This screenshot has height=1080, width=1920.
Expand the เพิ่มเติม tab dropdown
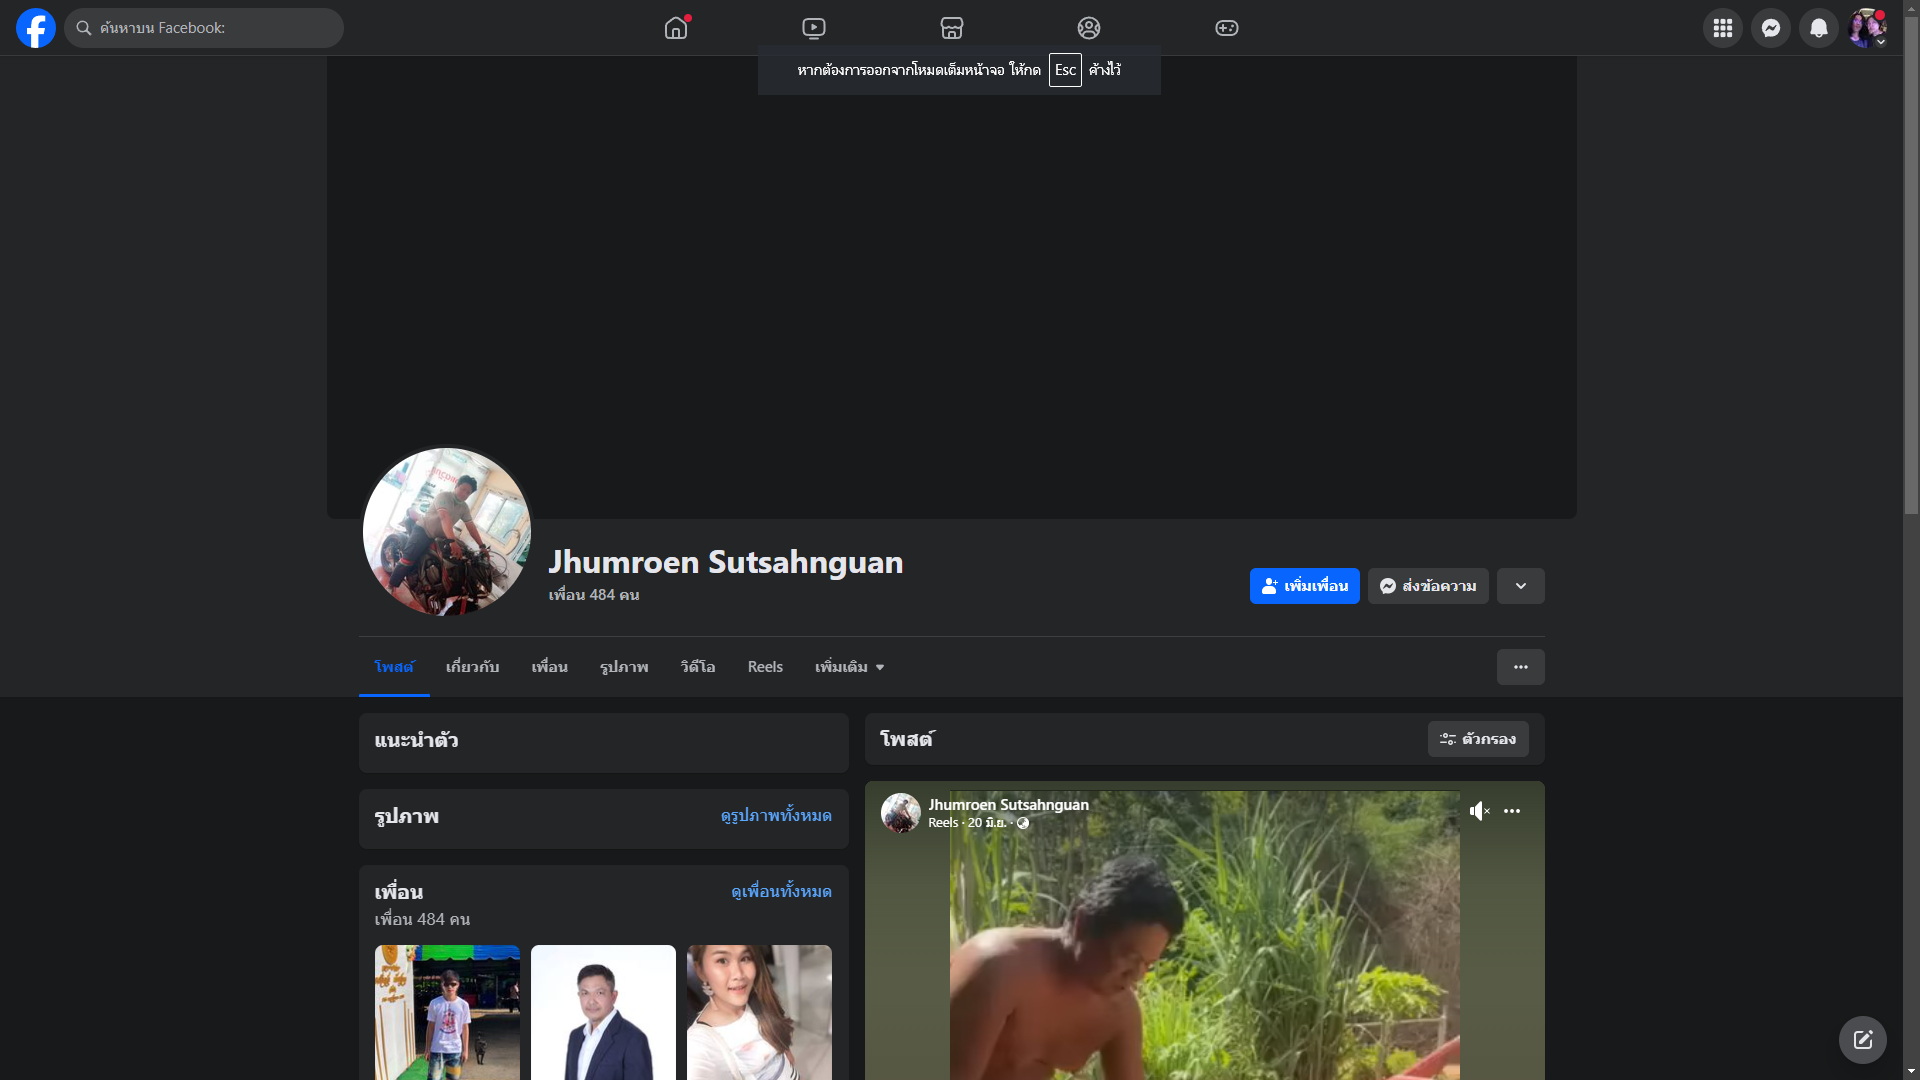click(x=849, y=667)
